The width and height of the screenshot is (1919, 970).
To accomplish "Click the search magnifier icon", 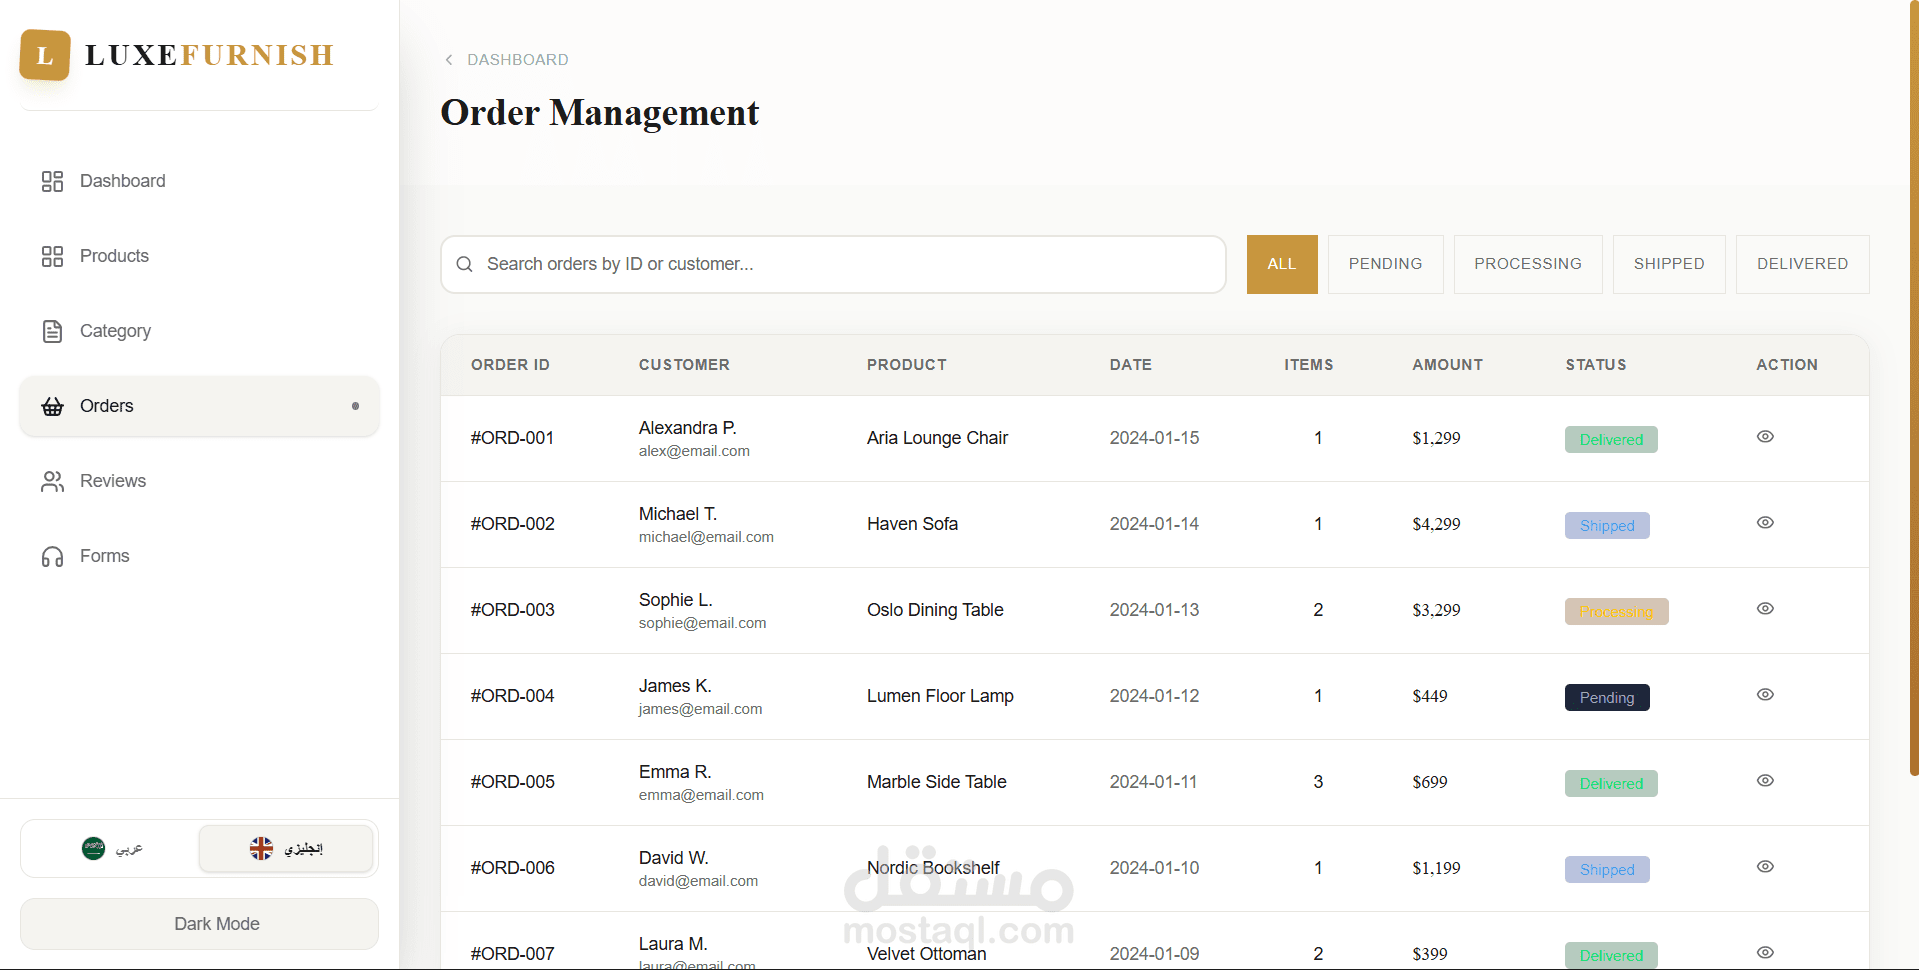I will point(464,264).
